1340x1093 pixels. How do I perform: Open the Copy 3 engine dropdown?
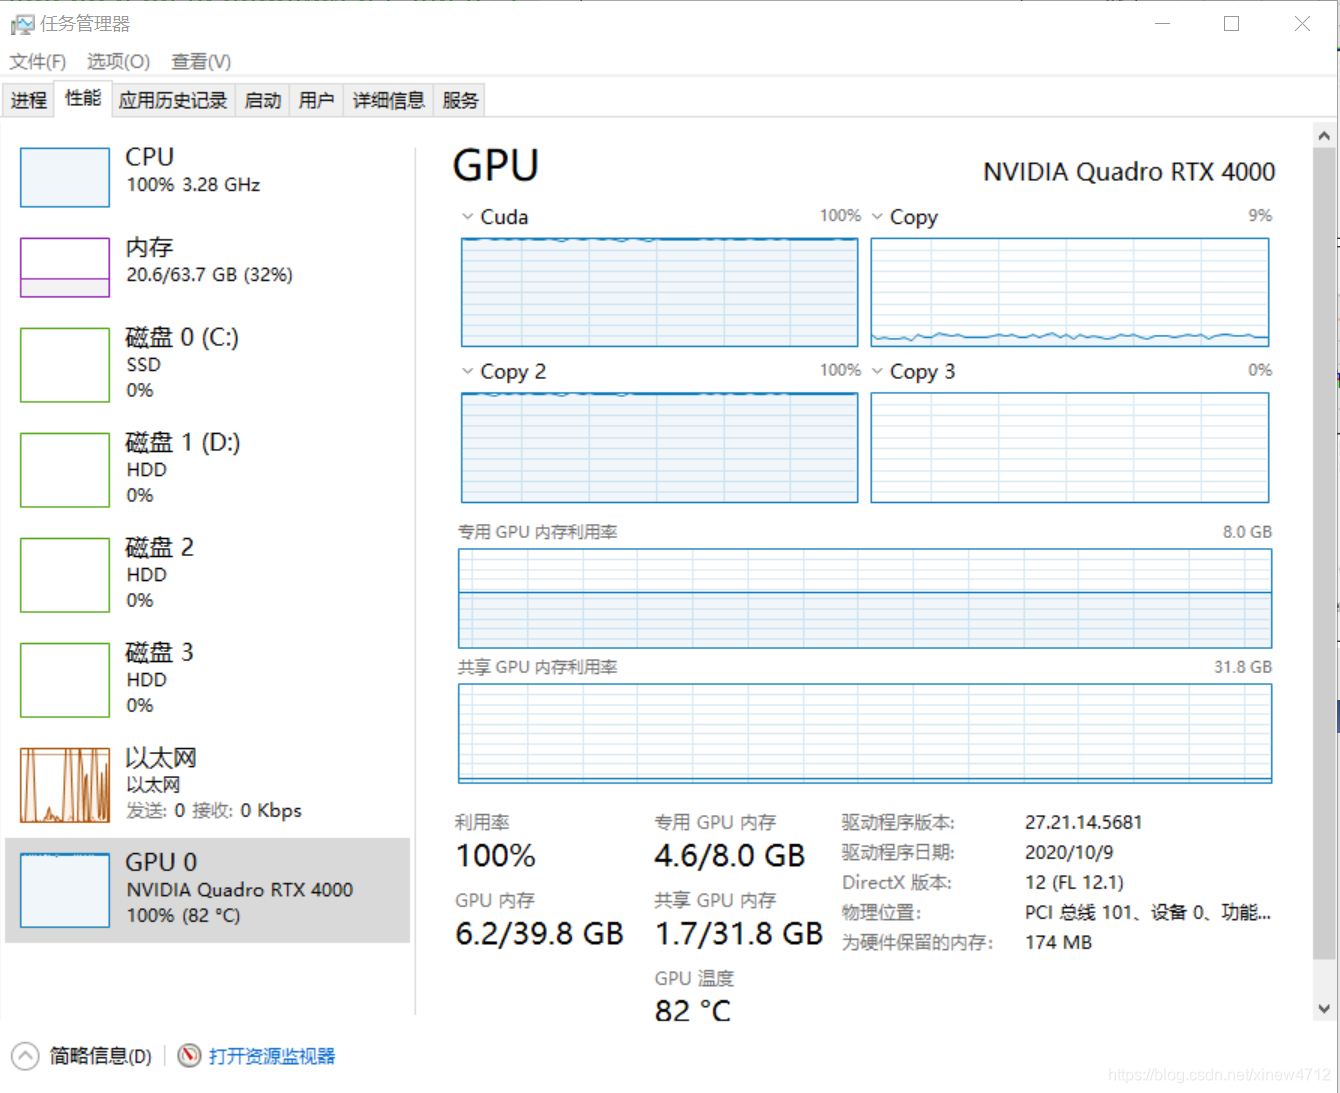pyautogui.click(x=877, y=371)
